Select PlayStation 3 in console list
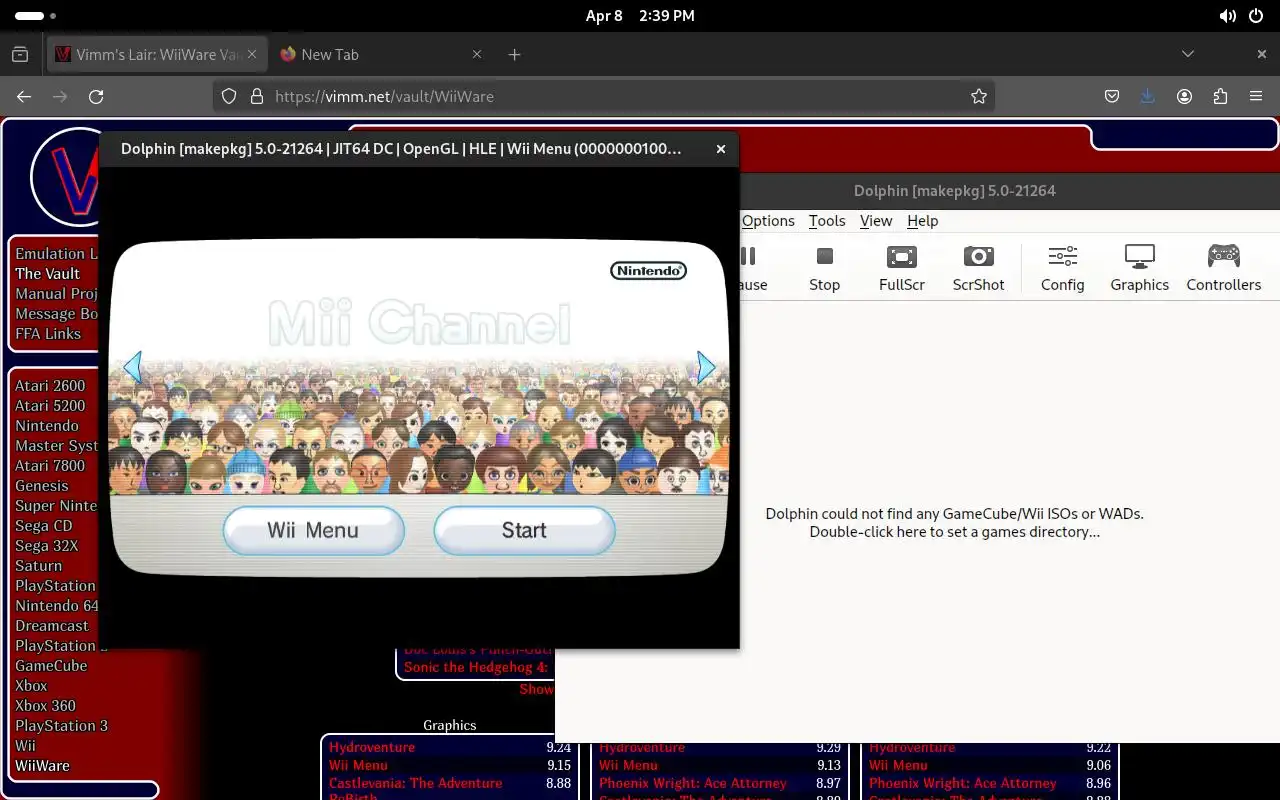The image size is (1280, 800). pos(61,726)
